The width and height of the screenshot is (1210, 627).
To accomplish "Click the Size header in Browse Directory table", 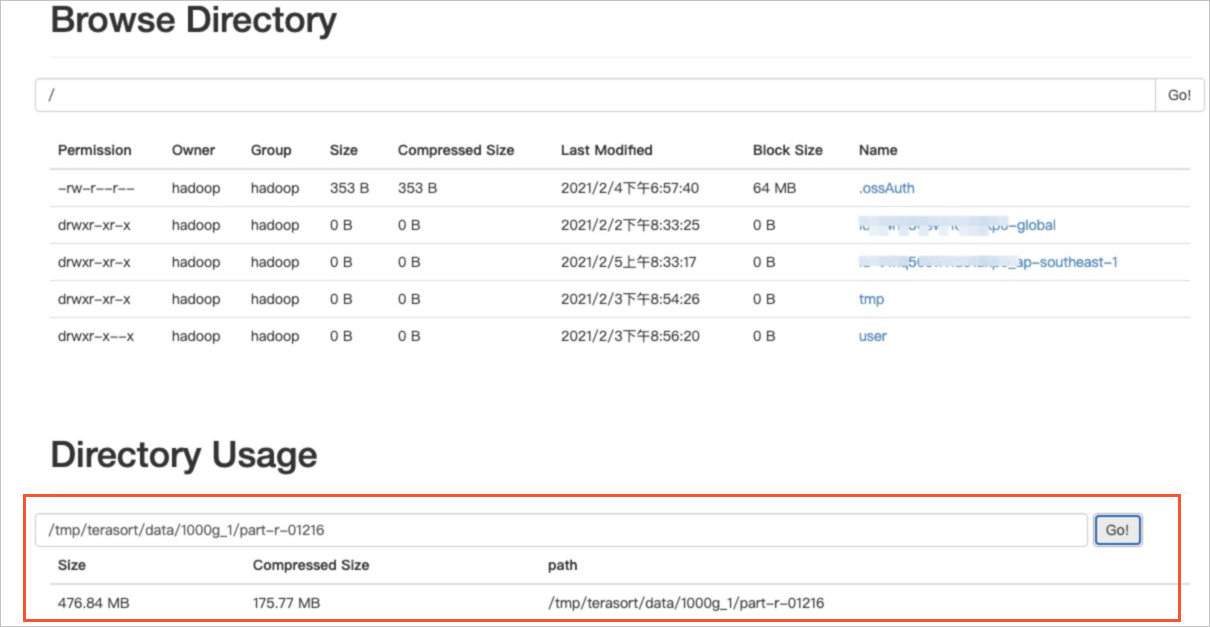I will (x=343, y=150).
